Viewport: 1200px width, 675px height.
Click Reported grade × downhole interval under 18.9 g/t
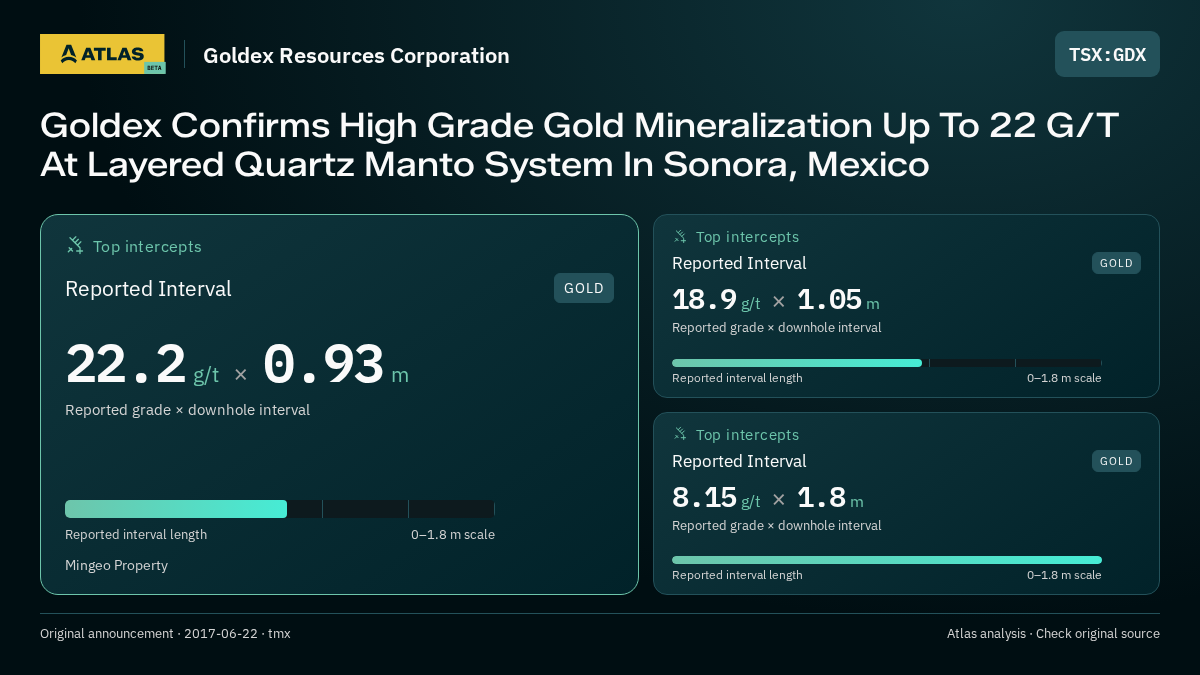776,327
